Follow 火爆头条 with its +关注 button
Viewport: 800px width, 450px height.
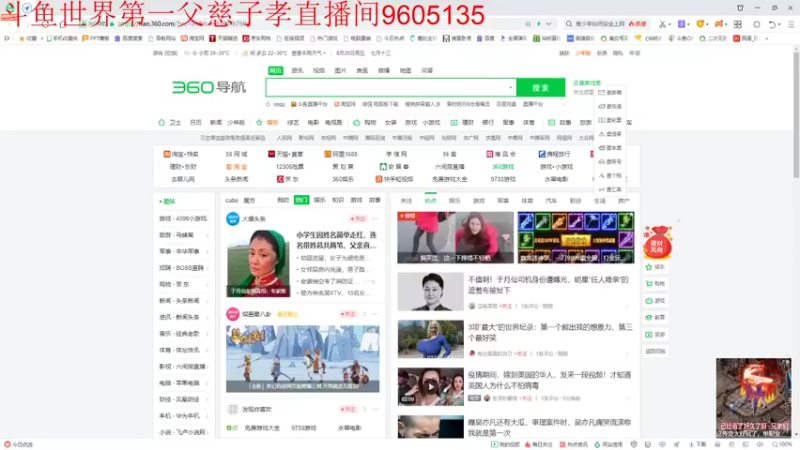click(x=358, y=218)
